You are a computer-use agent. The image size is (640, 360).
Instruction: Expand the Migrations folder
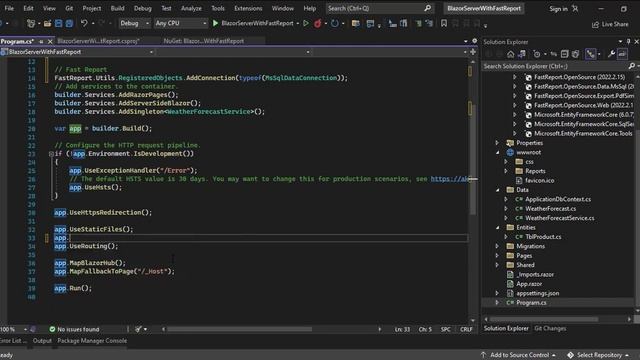[x=497, y=246]
